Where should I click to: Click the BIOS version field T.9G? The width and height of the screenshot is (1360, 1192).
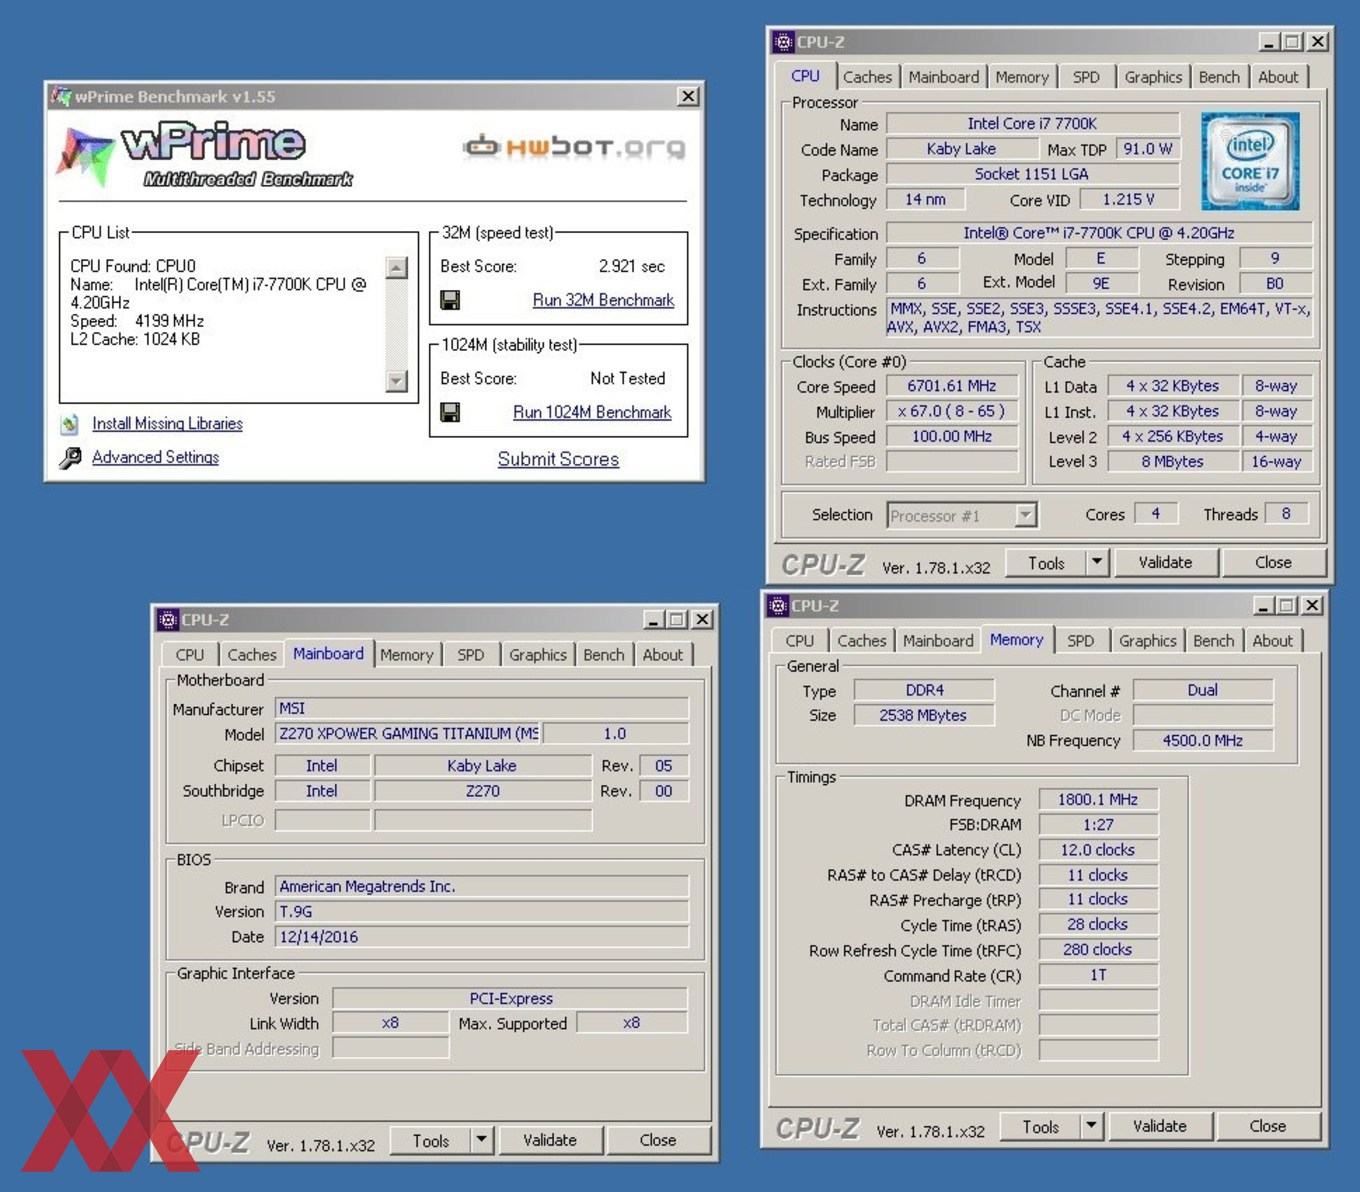(482, 912)
